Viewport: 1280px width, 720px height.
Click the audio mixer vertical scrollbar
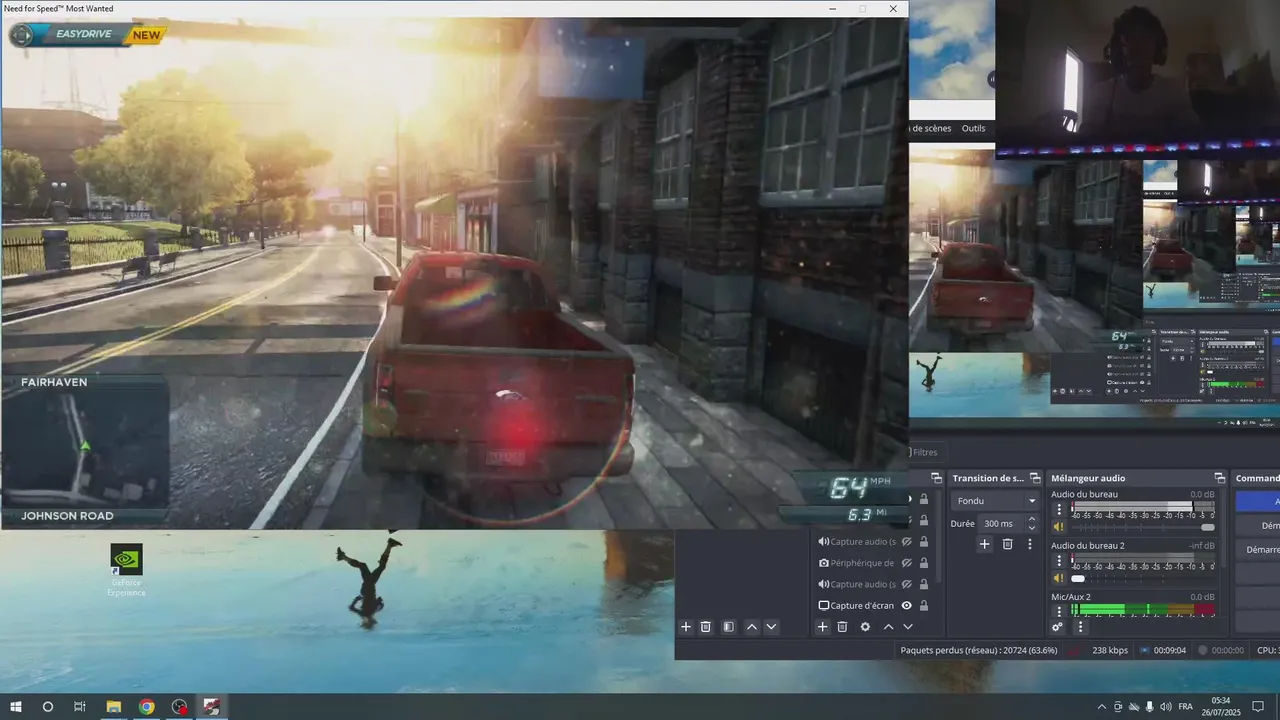[x=1224, y=528]
